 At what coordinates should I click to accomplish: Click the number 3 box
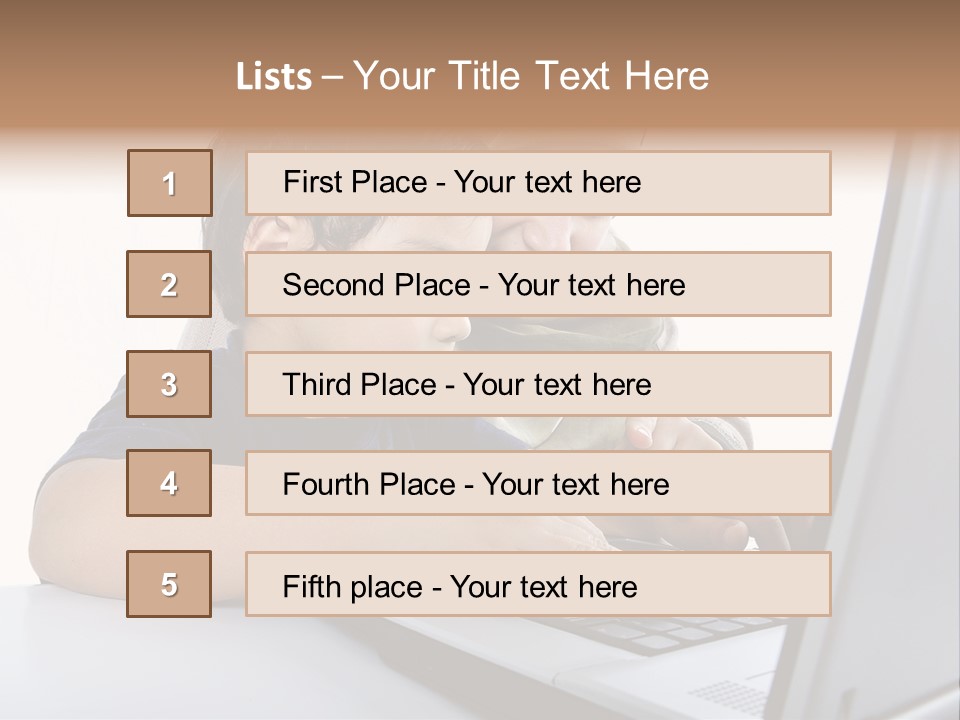(x=169, y=384)
